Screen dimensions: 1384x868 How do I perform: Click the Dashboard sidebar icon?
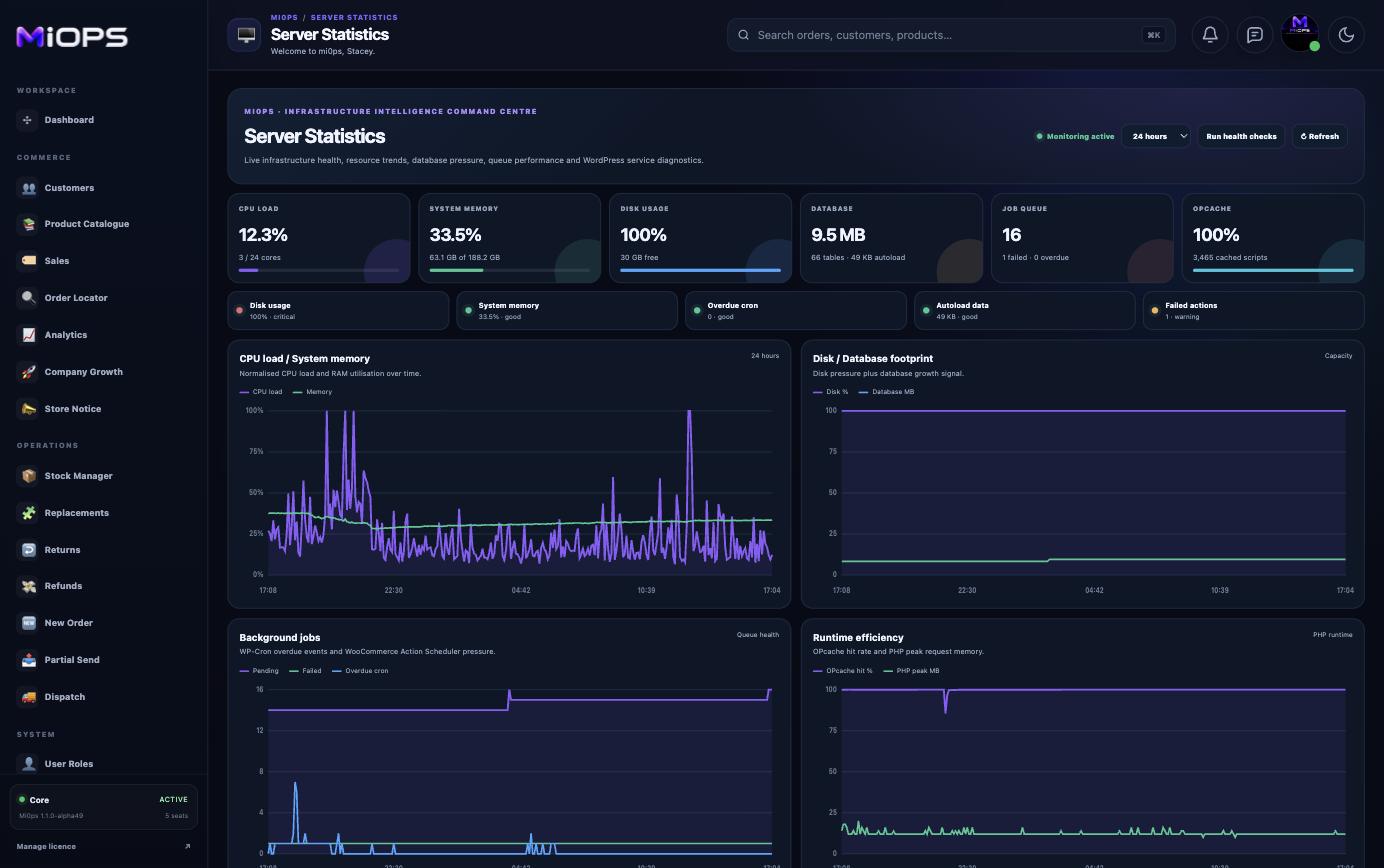[x=28, y=120]
